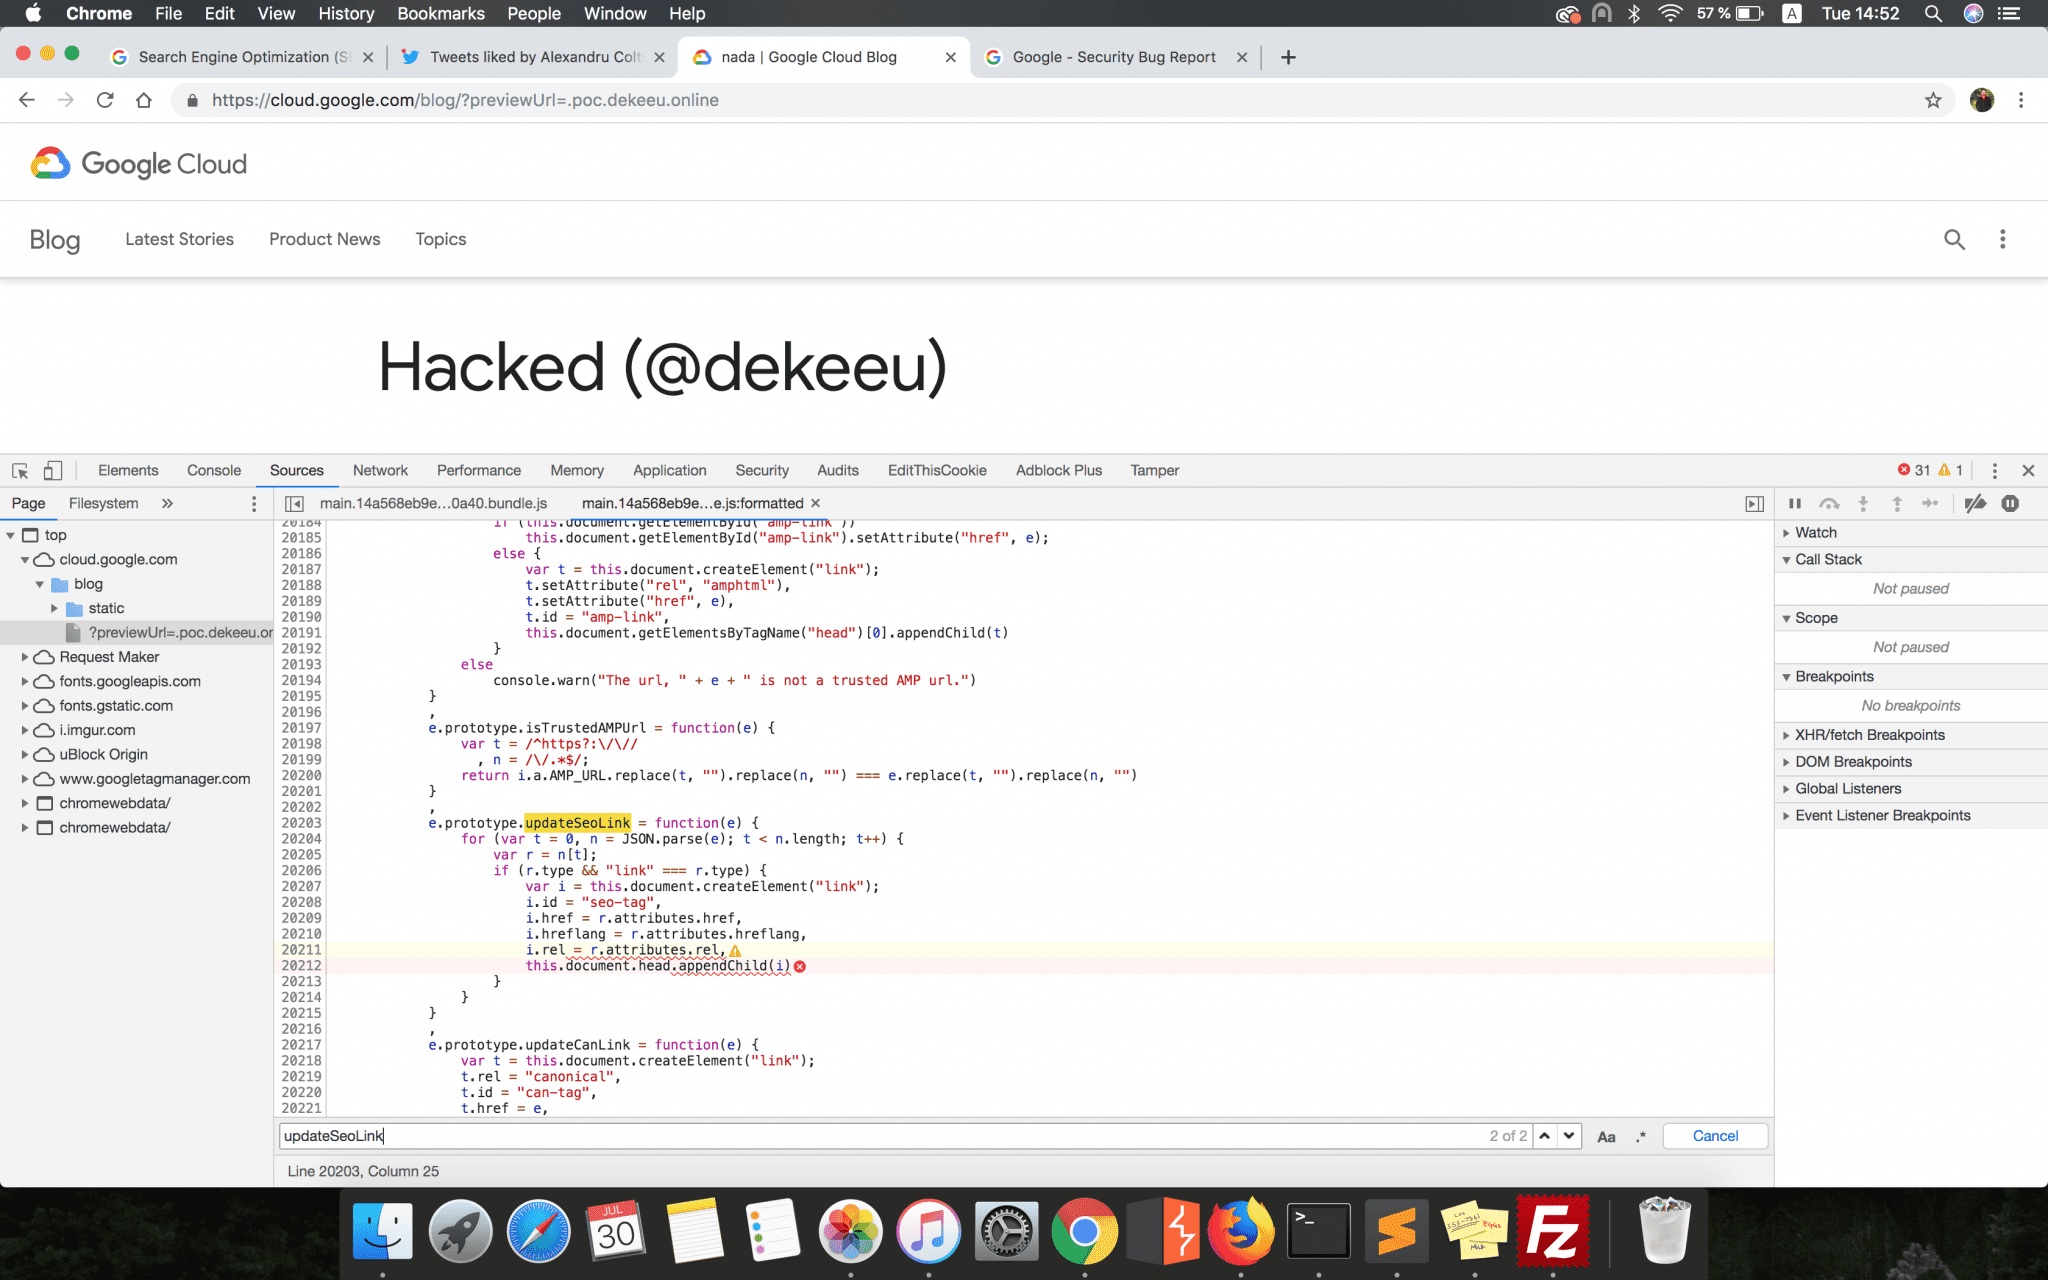Open the Application DevTools tab
Image resolution: width=2048 pixels, height=1280 pixels.
[669, 470]
